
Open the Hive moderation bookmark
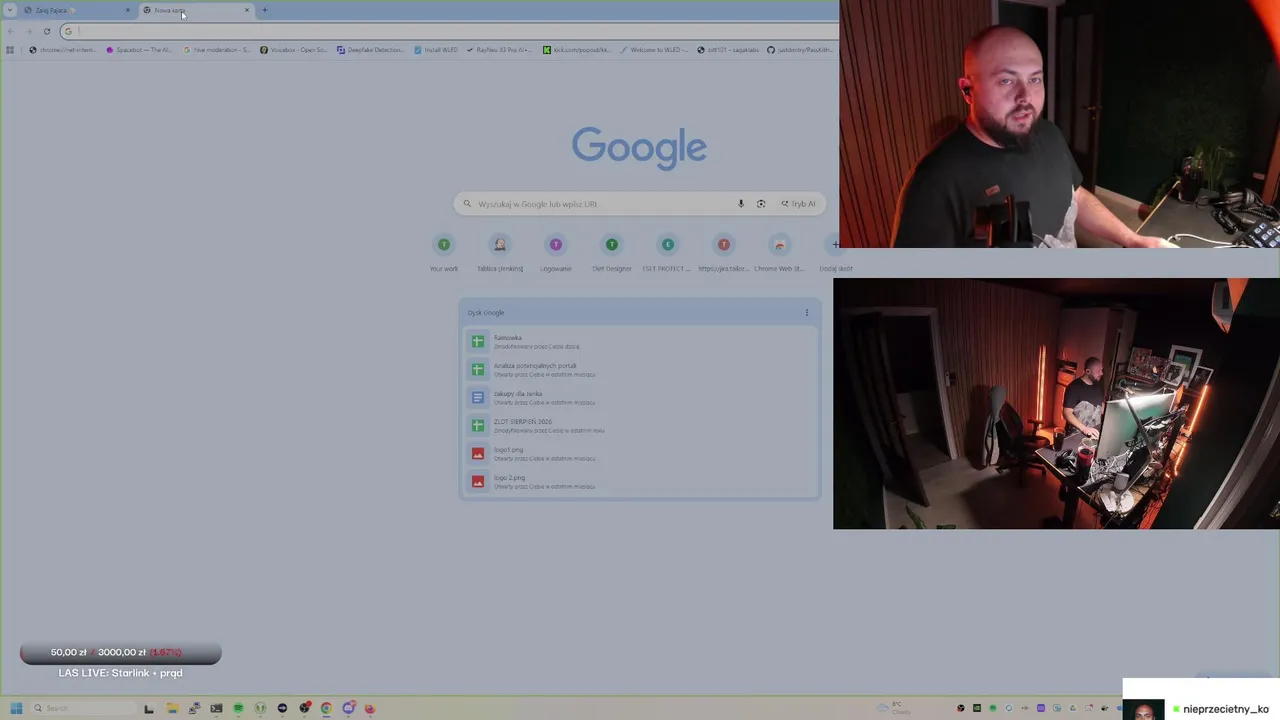coord(217,49)
